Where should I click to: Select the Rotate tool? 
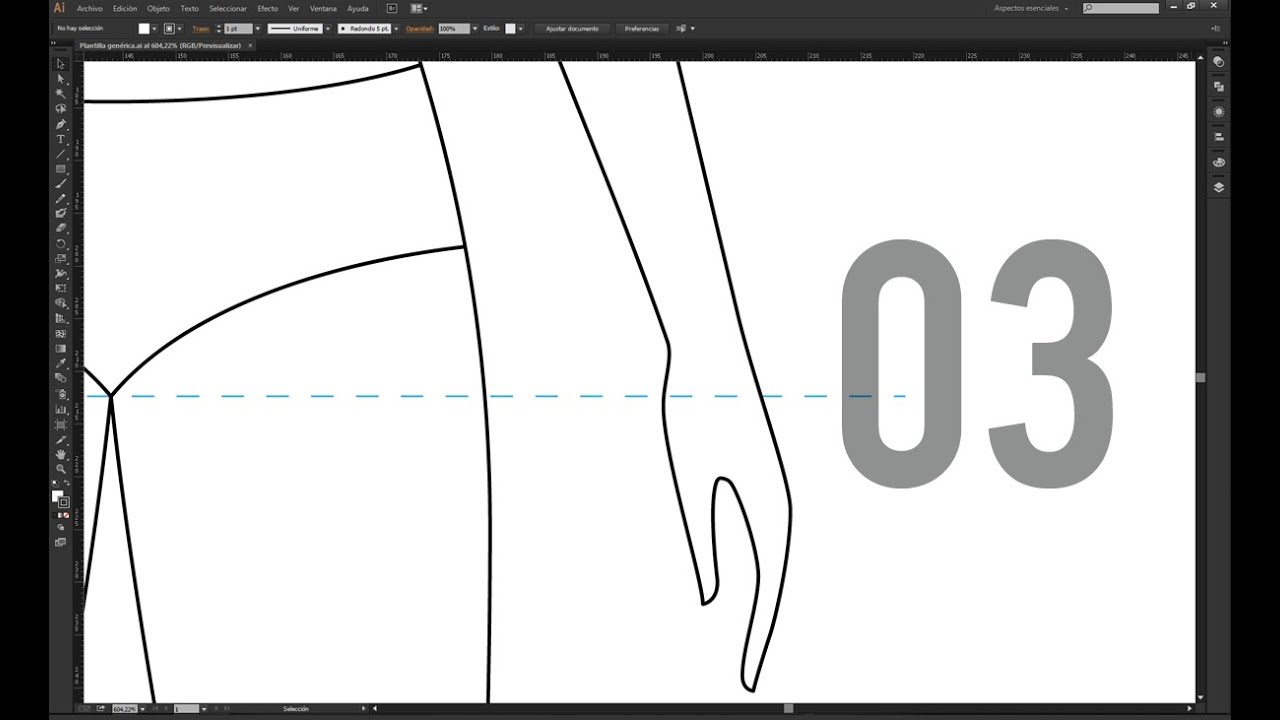[61, 243]
